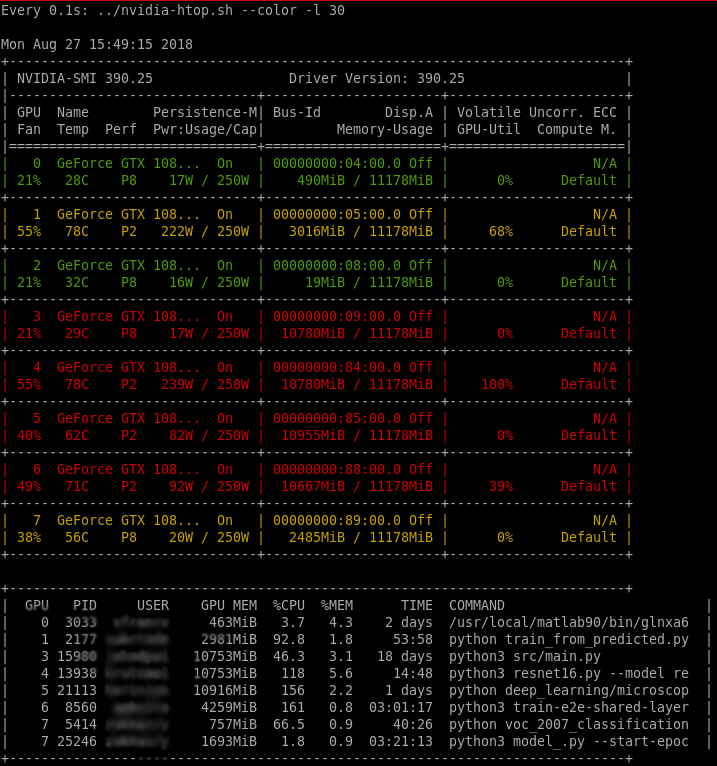This screenshot has height=766, width=717.
Task: Click GPU utilization '39%' of GPU 6
Action: tap(501, 487)
